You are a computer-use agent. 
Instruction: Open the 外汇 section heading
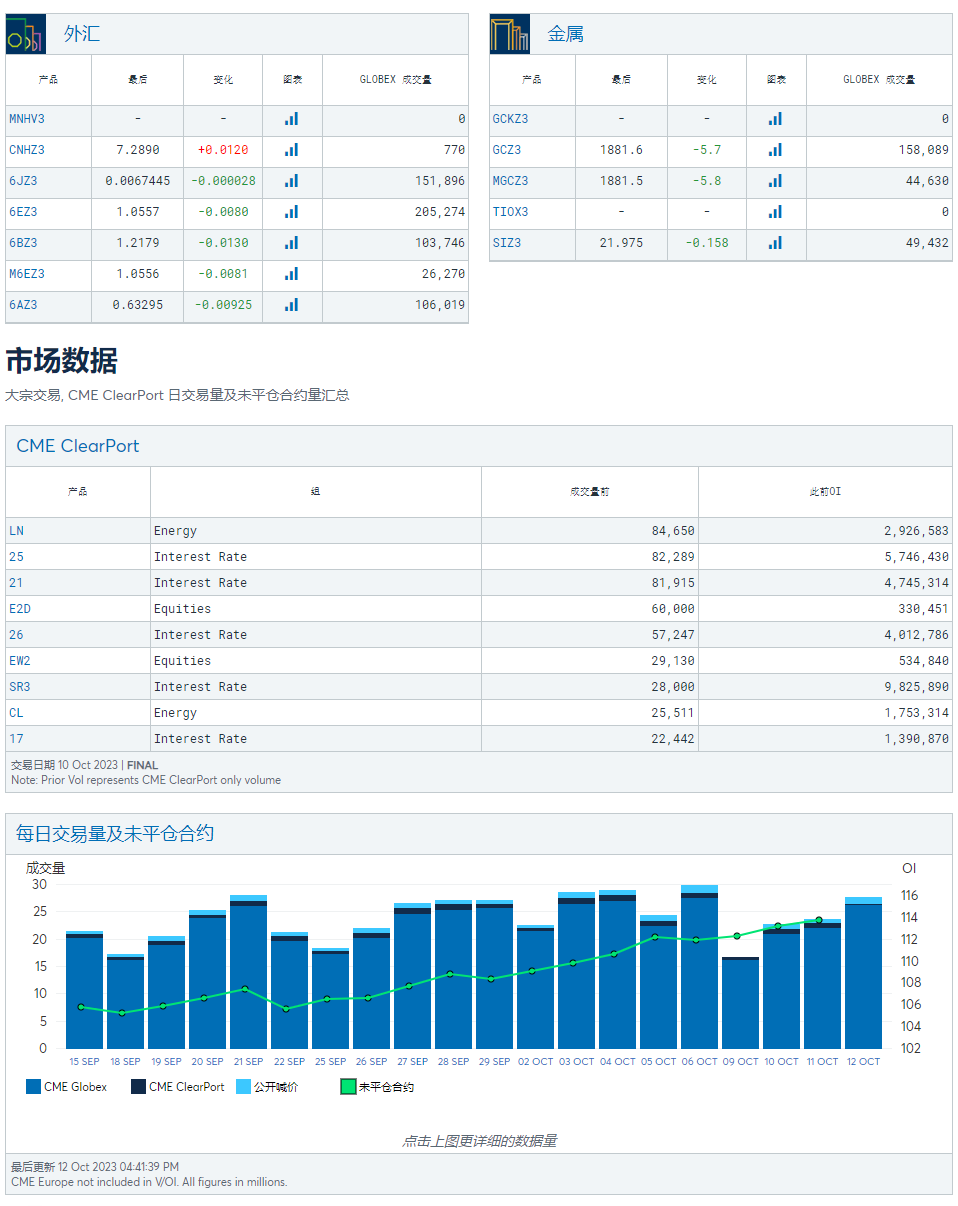[82, 34]
